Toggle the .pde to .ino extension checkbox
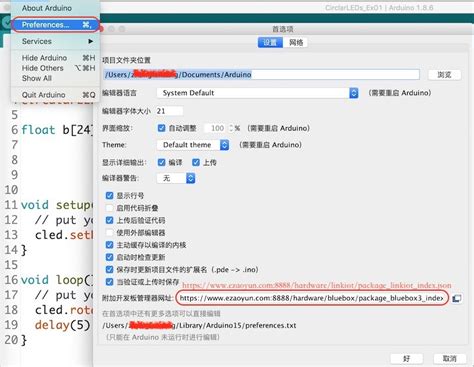 coord(109,270)
